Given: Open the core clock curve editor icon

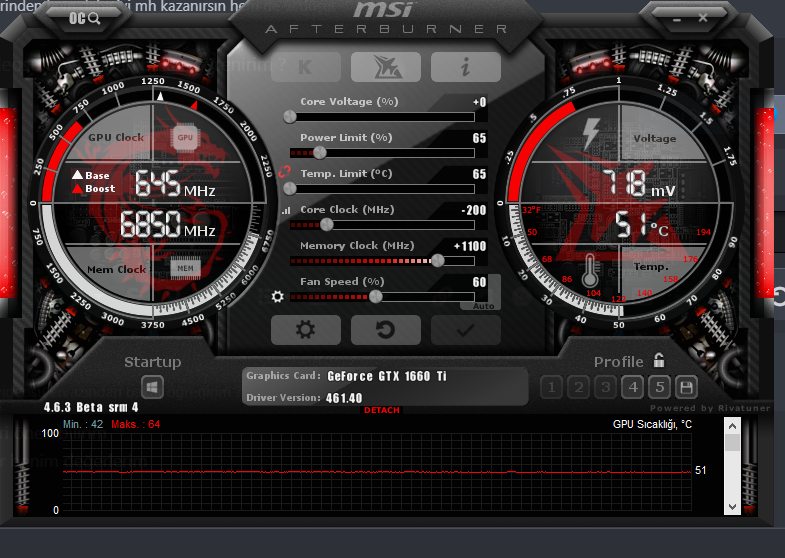Looking at the screenshot, I should point(286,211).
